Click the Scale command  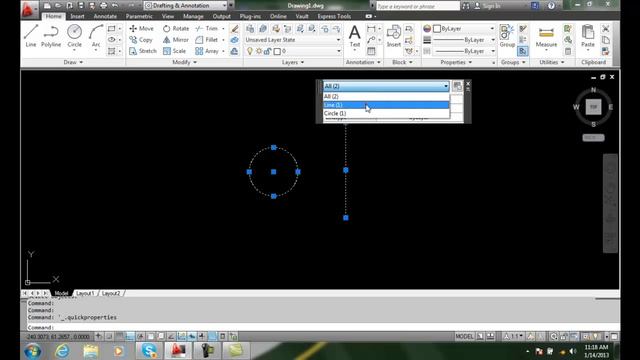[x=174, y=51]
